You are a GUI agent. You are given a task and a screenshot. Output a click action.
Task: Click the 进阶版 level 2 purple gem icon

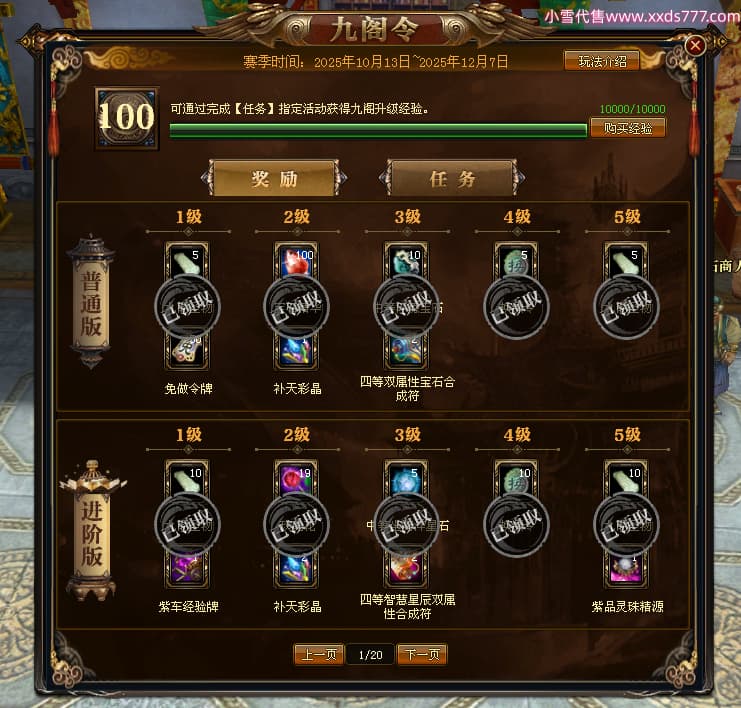(x=296, y=479)
